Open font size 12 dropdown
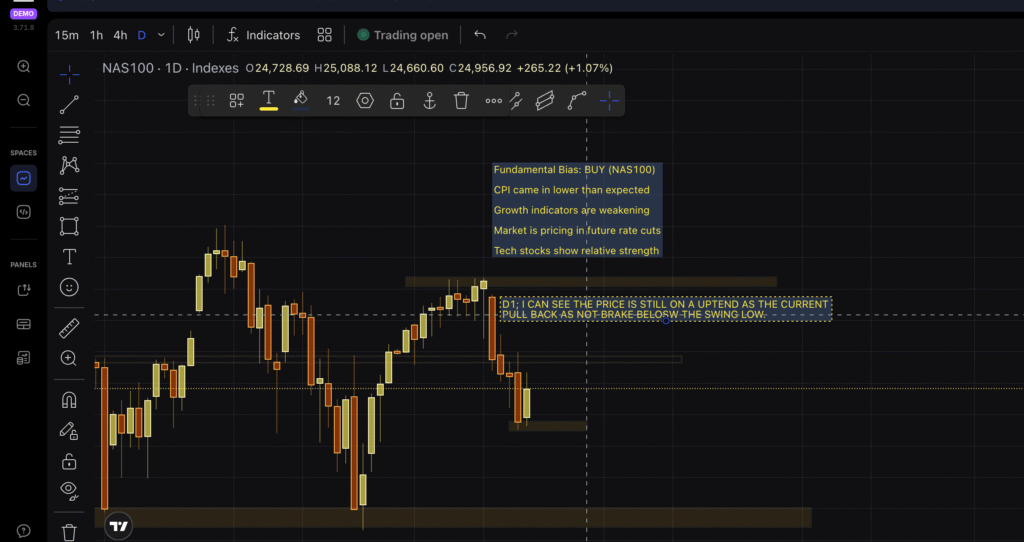 pyautogui.click(x=333, y=101)
